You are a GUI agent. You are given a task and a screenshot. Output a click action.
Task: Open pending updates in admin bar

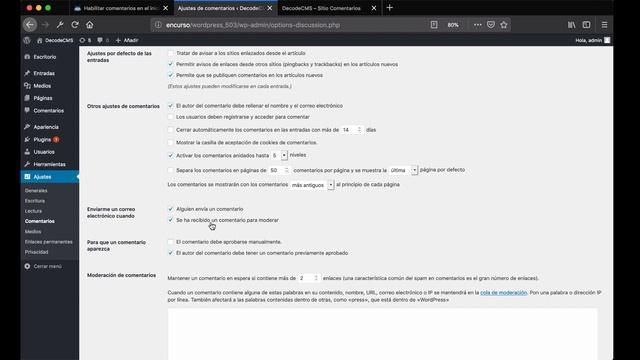(x=85, y=40)
